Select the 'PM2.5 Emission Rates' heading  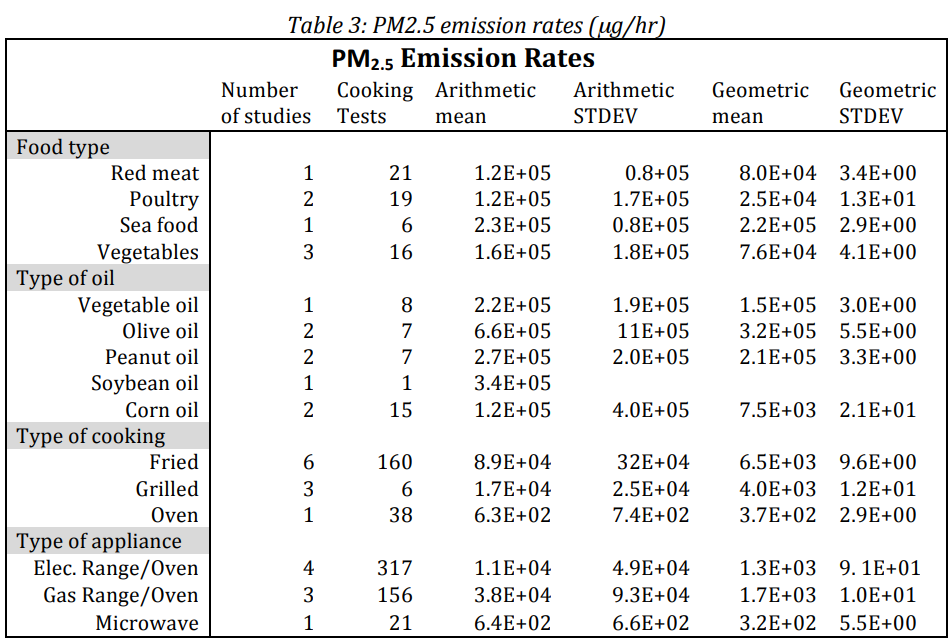tap(463, 59)
